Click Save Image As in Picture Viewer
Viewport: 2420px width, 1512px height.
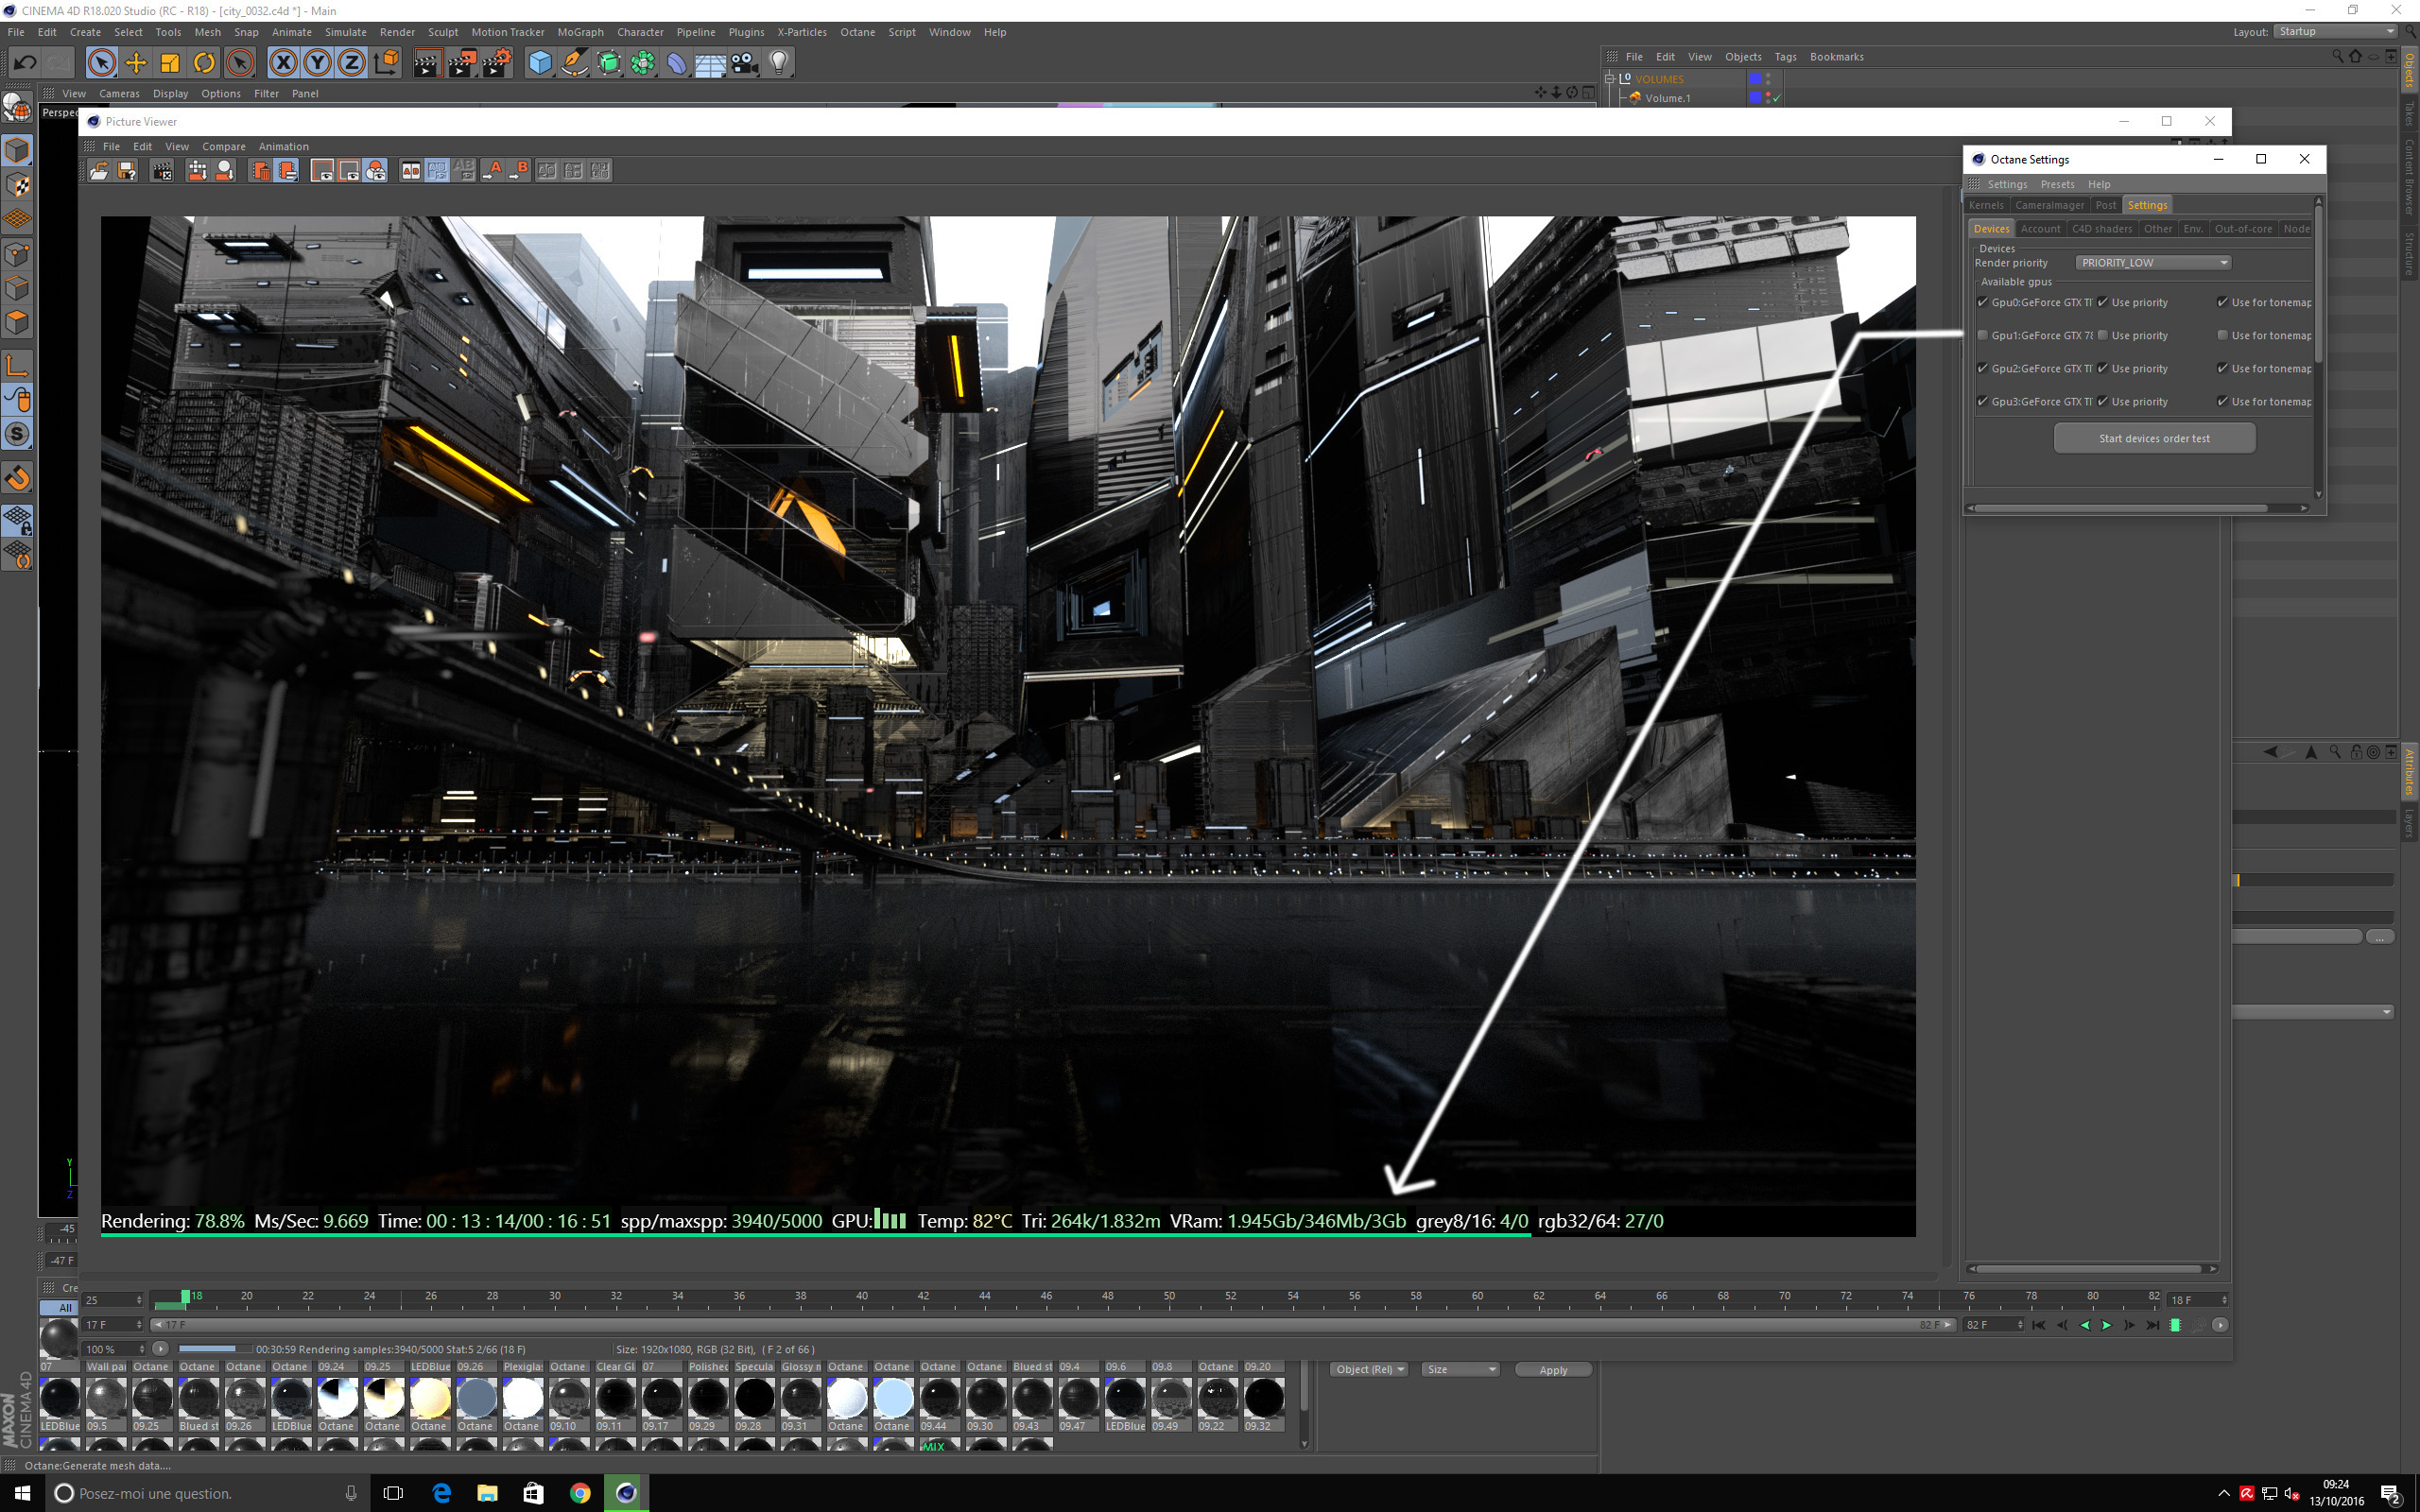tap(126, 171)
